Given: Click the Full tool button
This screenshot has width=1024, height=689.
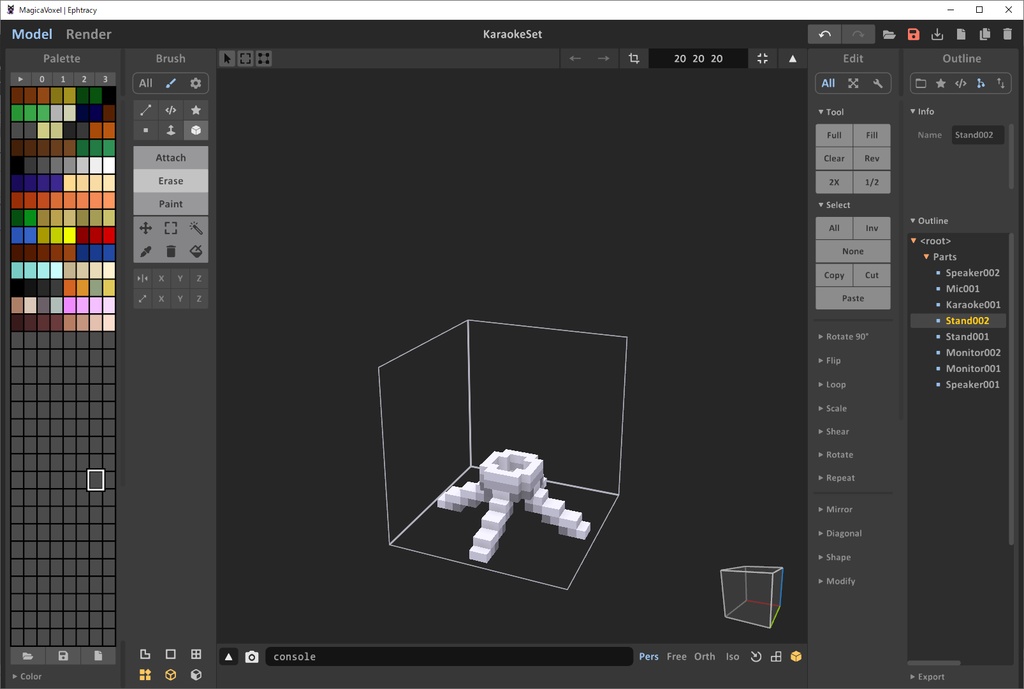Looking at the screenshot, I should pos(834,135).
